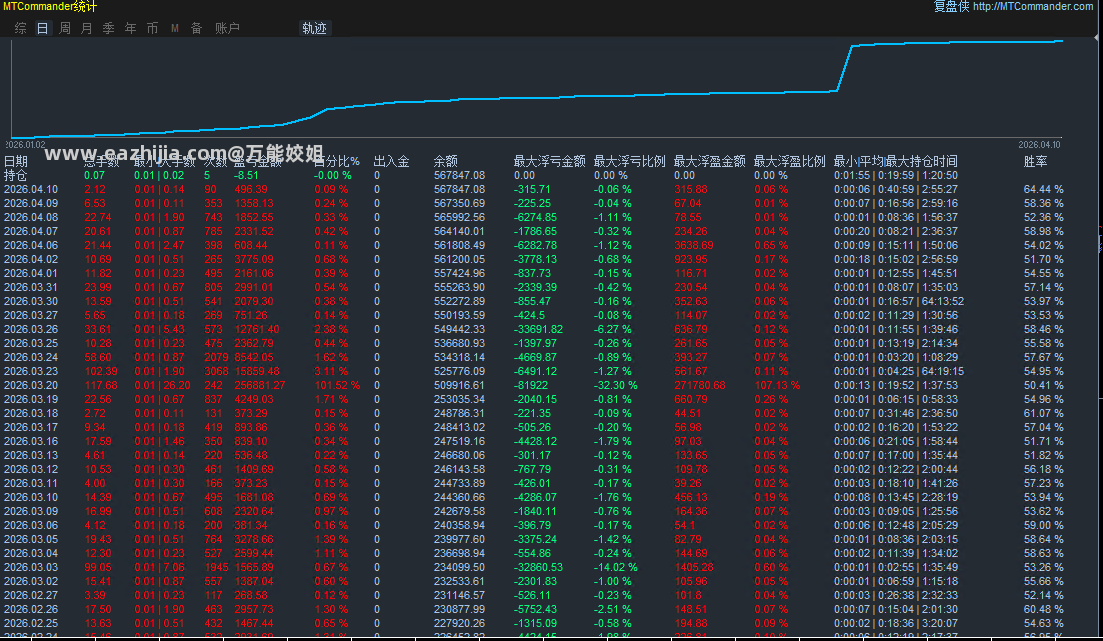Image resolution: width=1103 pixels, height=641 pixels.
Task: Select the 2026.03.25 date row
Action: pyautogui.click(x=535, y=343)
